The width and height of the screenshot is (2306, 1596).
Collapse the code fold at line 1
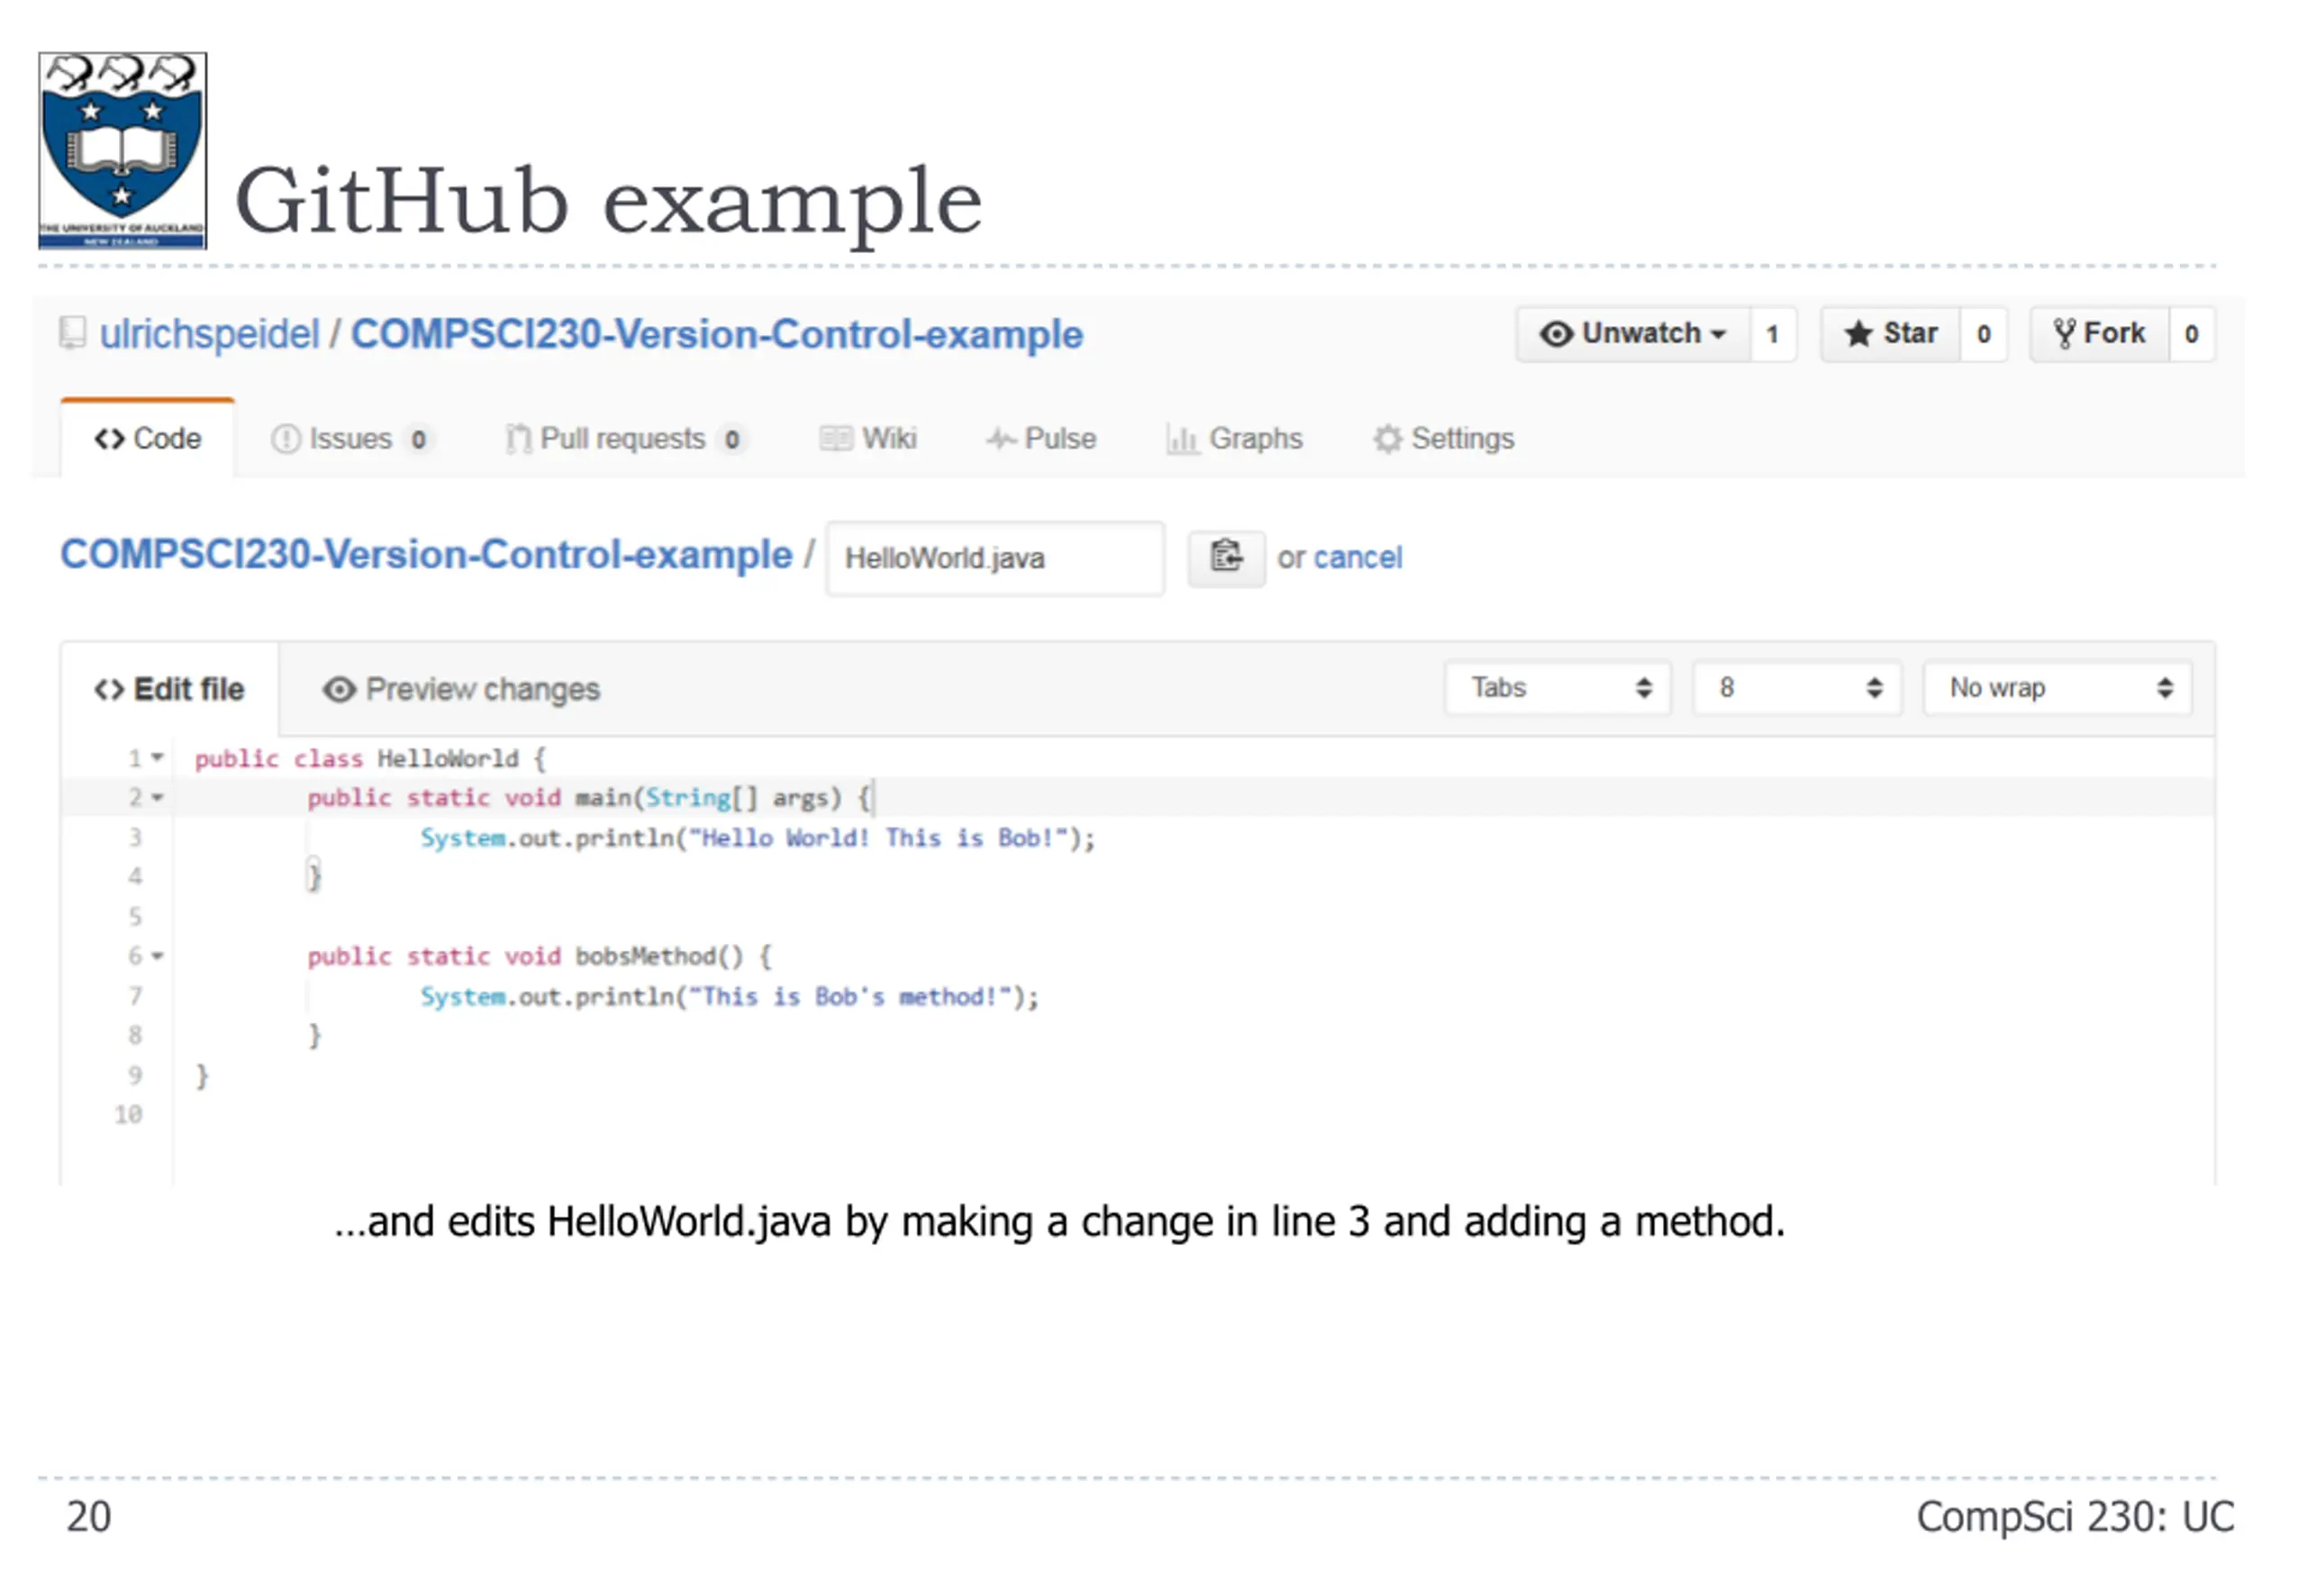click(x=157, y=758)
